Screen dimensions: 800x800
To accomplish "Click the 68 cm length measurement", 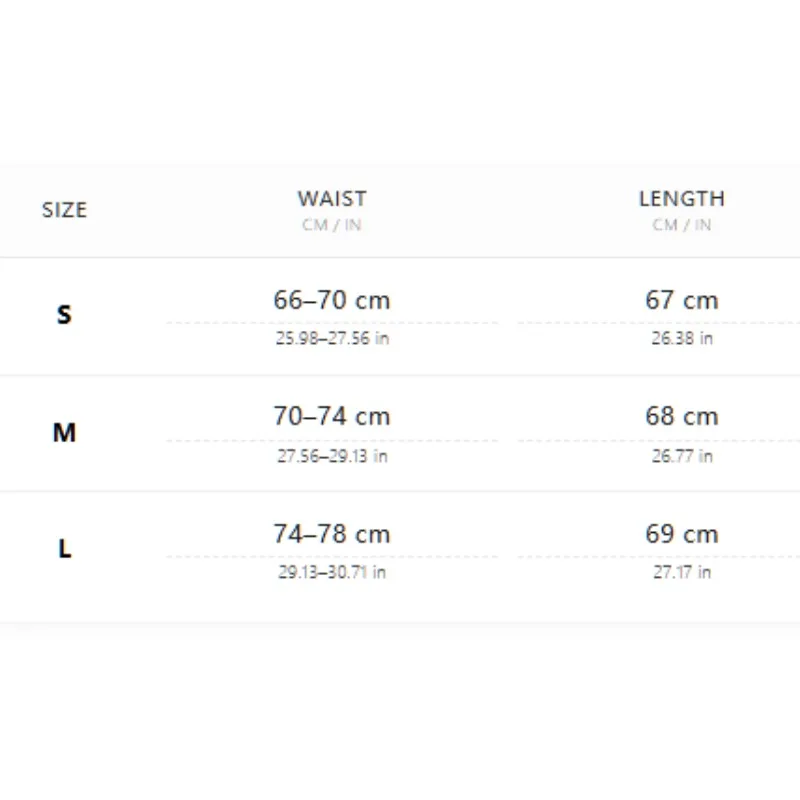I will coord(682,416).
